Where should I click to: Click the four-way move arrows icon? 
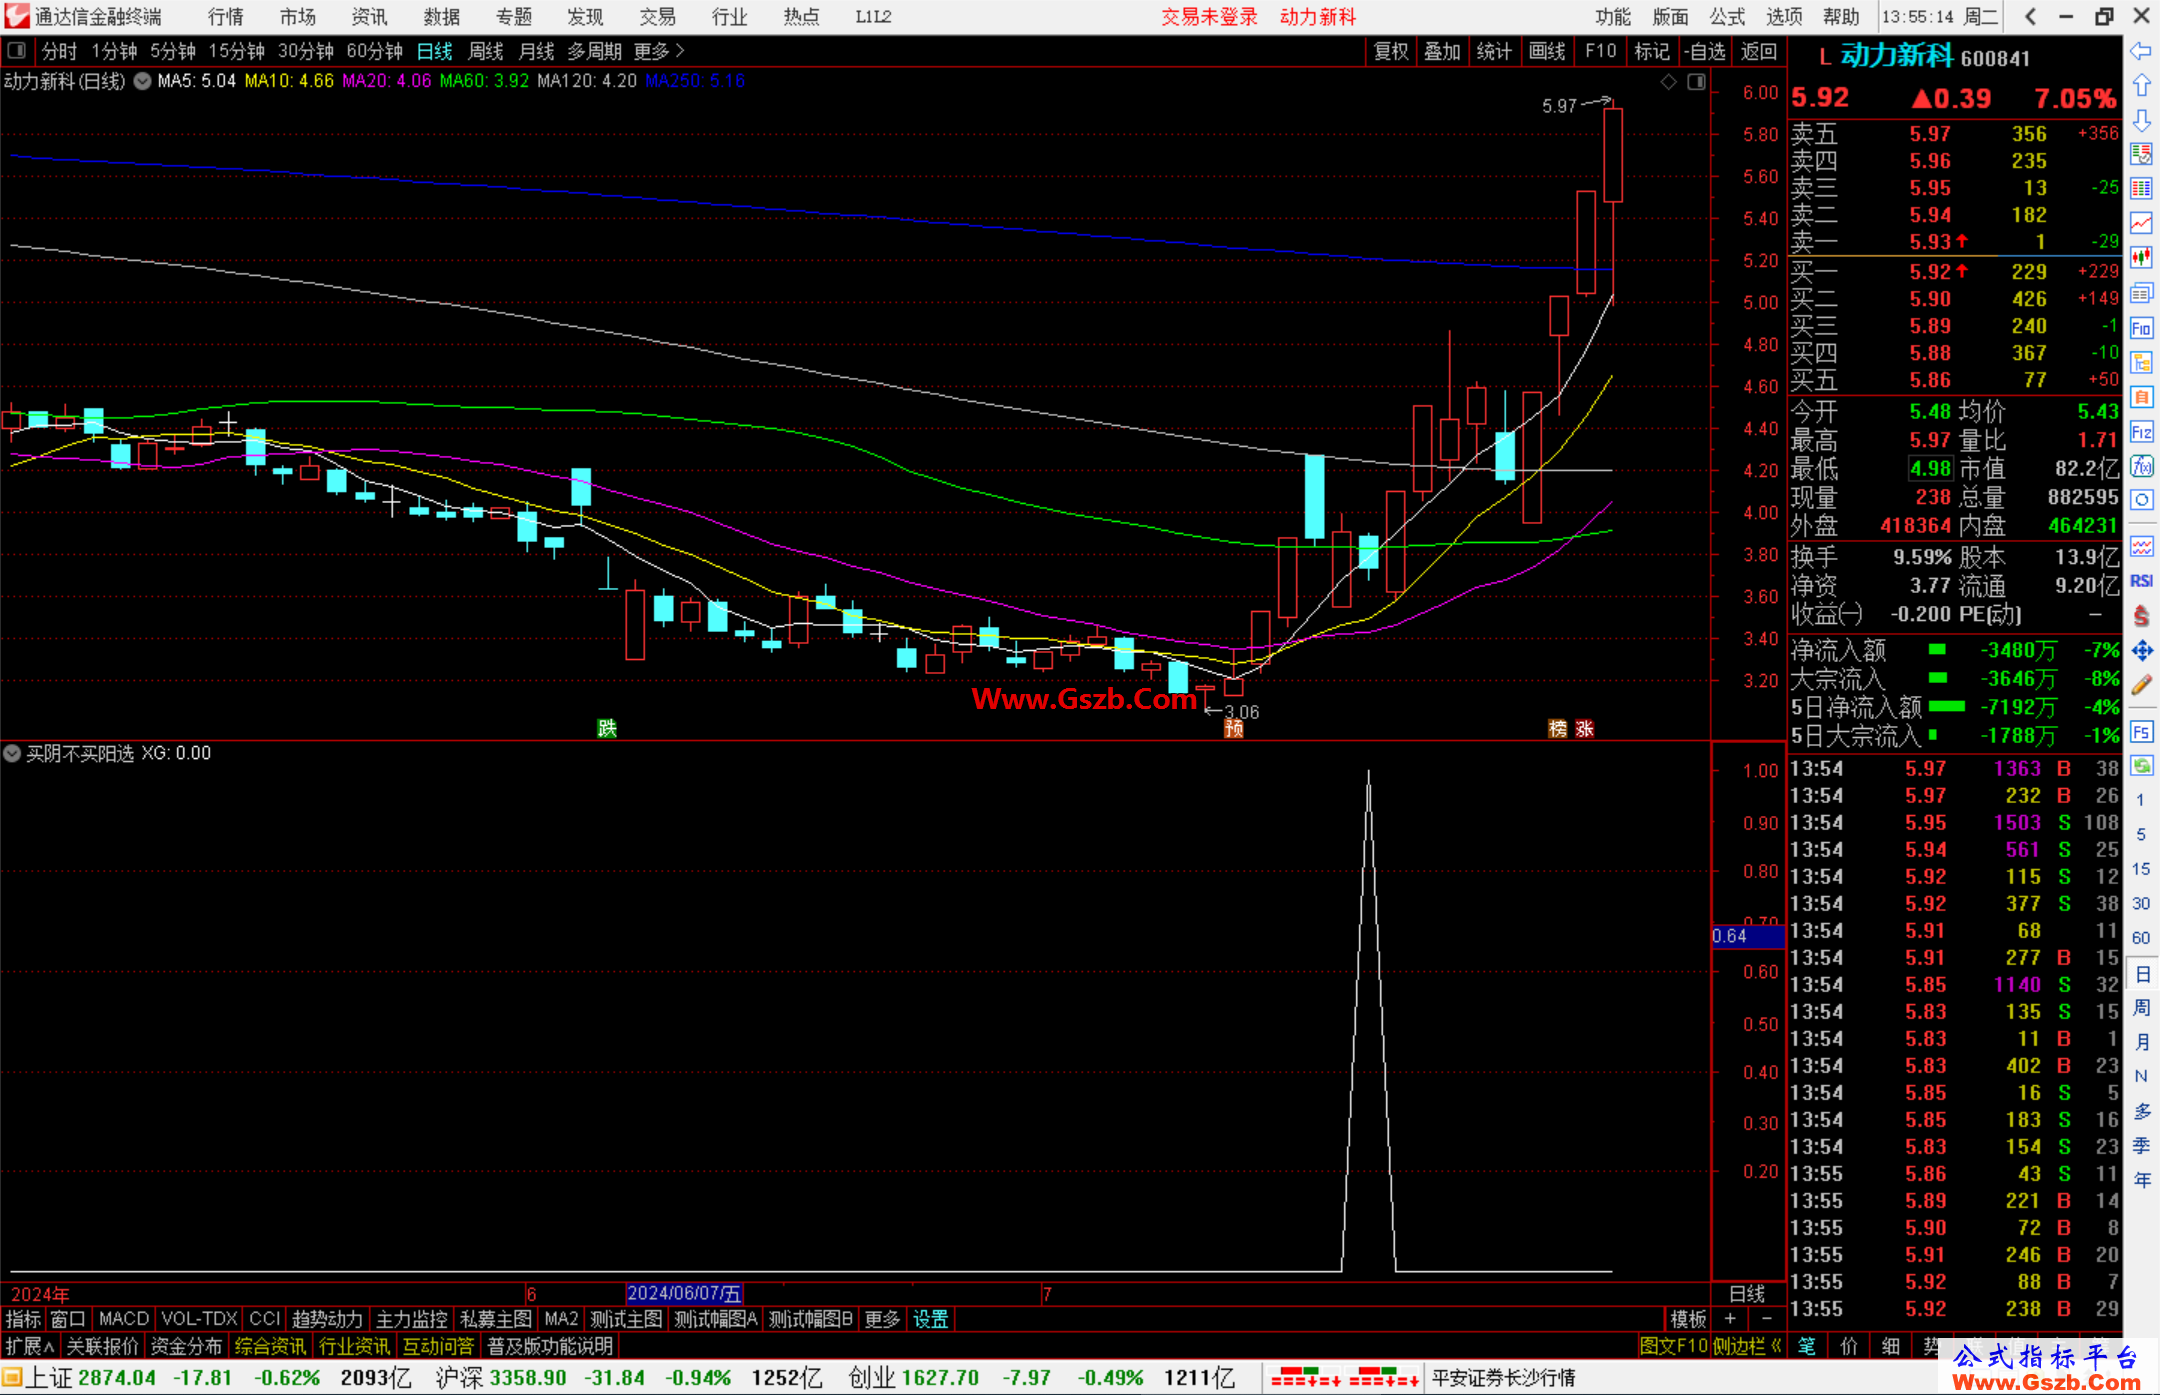click(x=2141, y=651)
